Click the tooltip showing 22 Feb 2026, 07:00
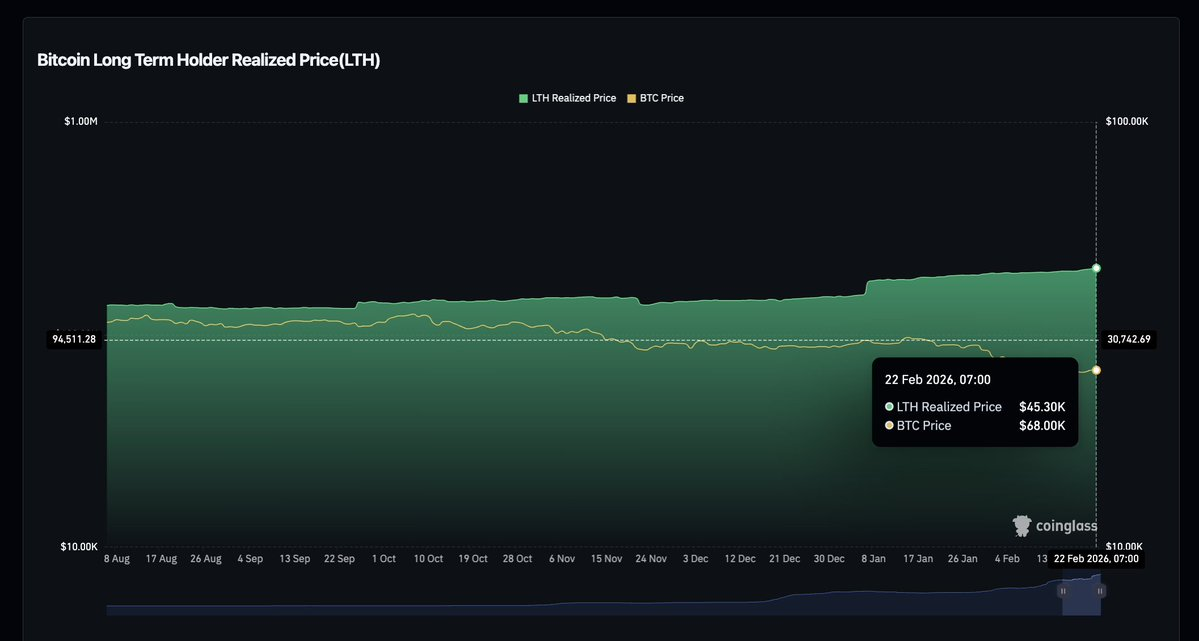 click(x=974, y=402)
